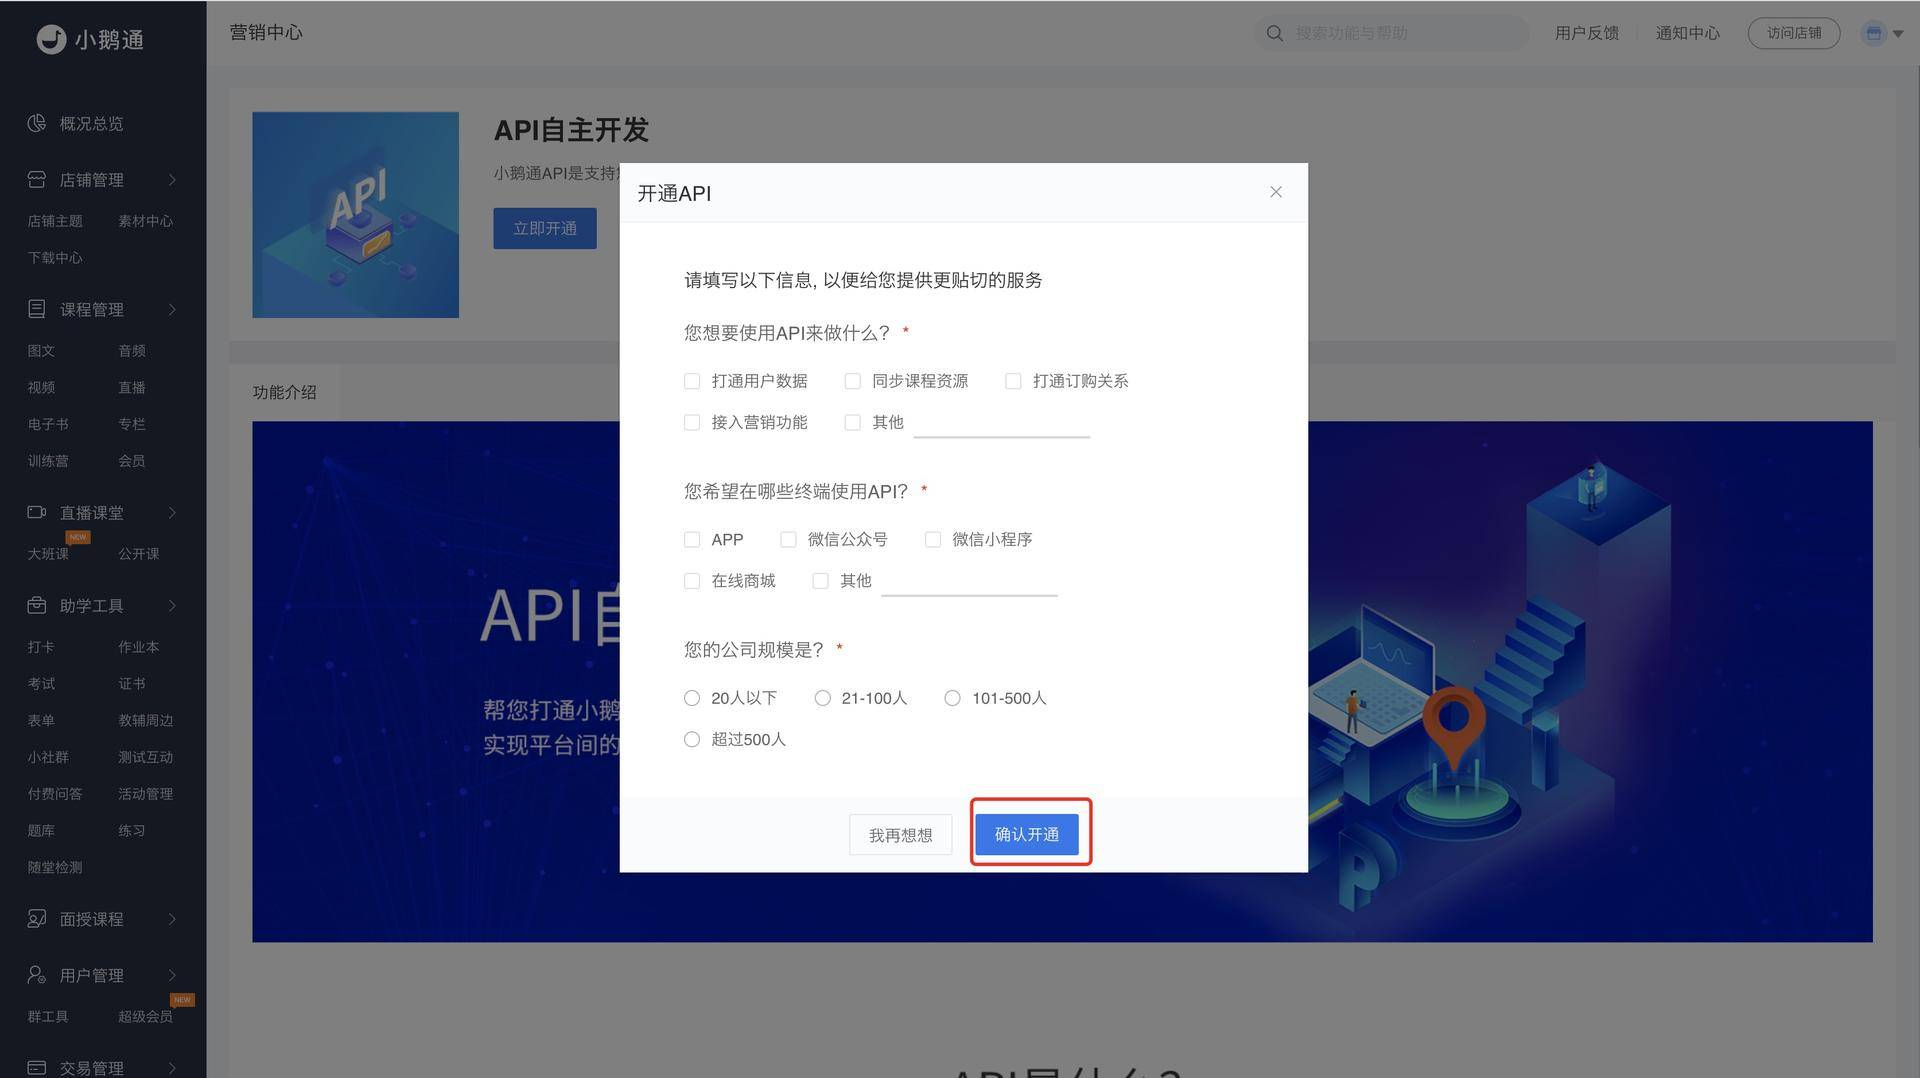
Task: Select 101-500人 company size
Action: tap(953, 698)
